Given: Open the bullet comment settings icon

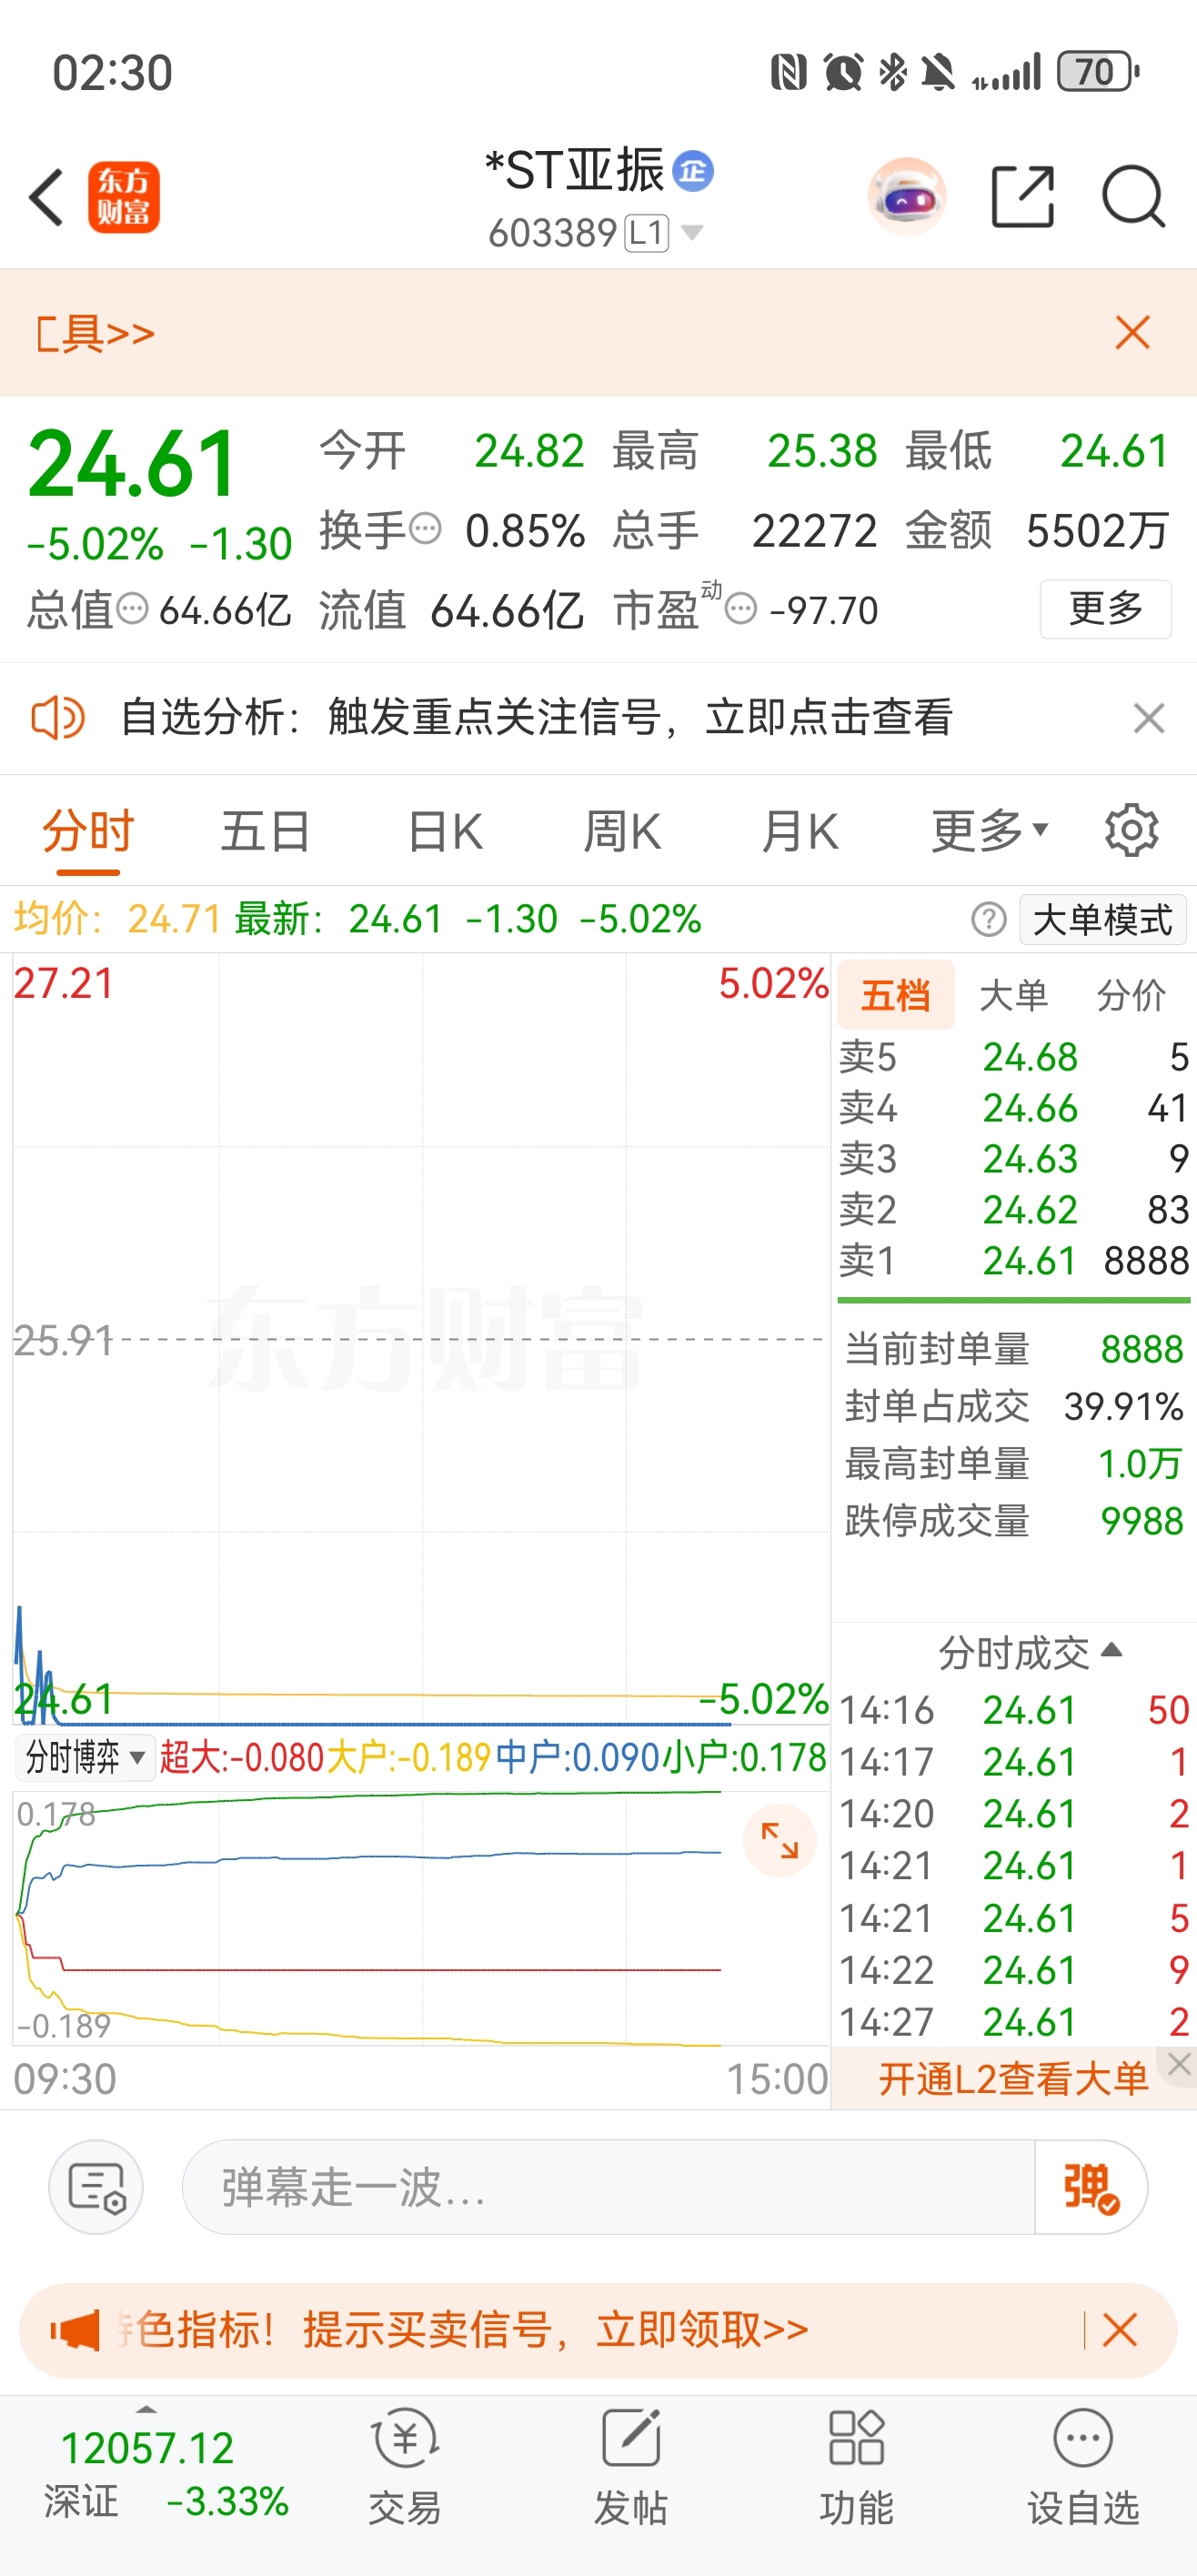Looking at the screenshot, I should coord(96,2187).
